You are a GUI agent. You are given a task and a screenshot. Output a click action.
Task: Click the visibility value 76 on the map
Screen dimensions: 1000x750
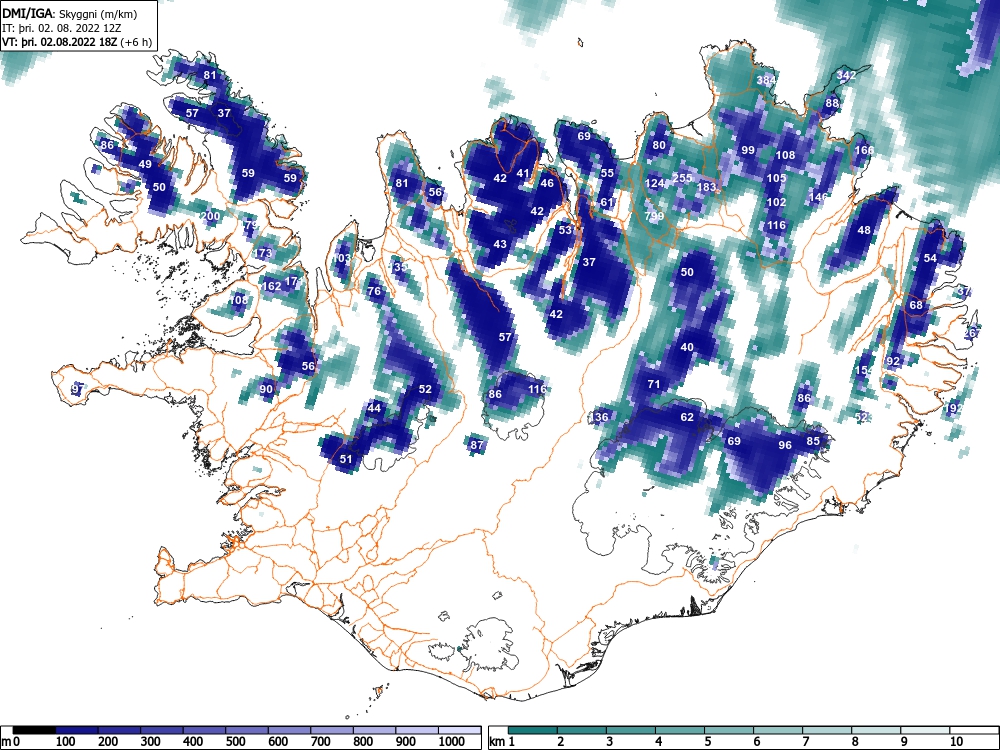click(374, 291)
